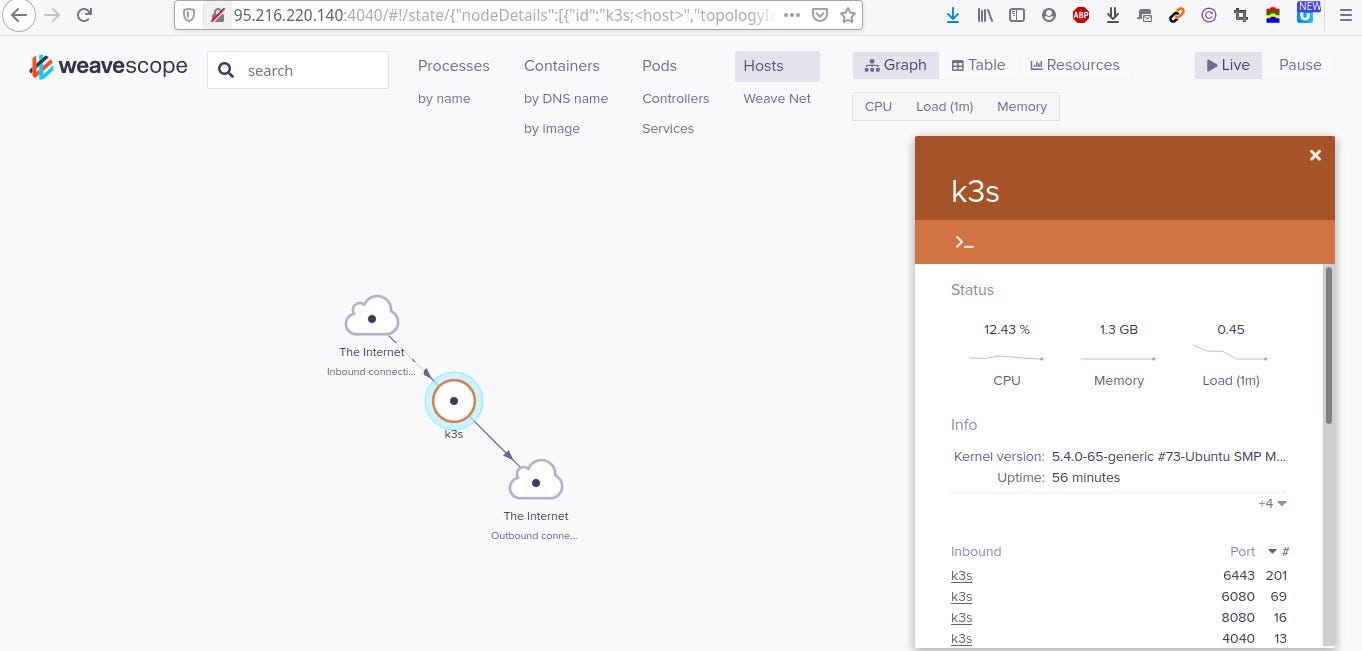Toggle the browser sidebar icon
Image resolution: width=1362 pixels, height=651 pixels.
coord(1017,15)
